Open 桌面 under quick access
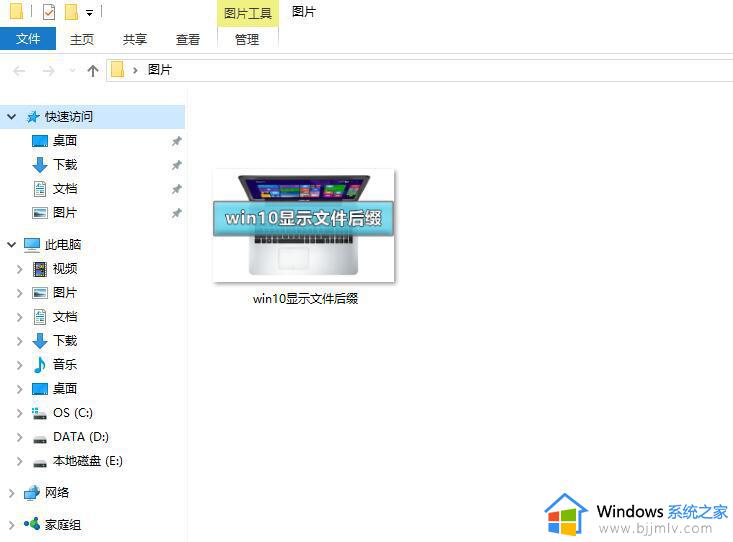 (65, 140)
